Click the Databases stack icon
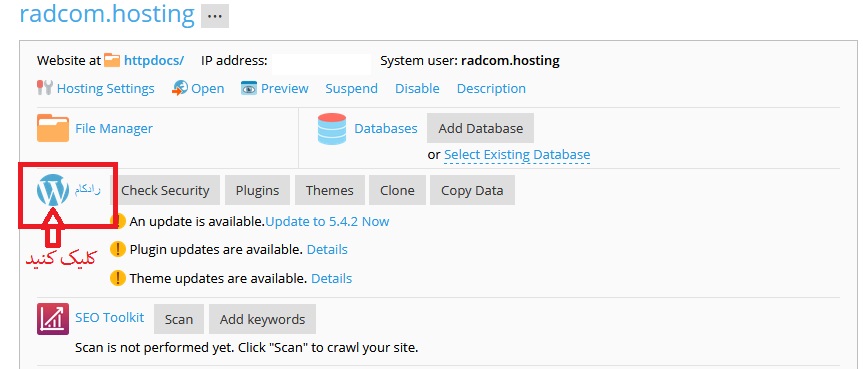 332,128
